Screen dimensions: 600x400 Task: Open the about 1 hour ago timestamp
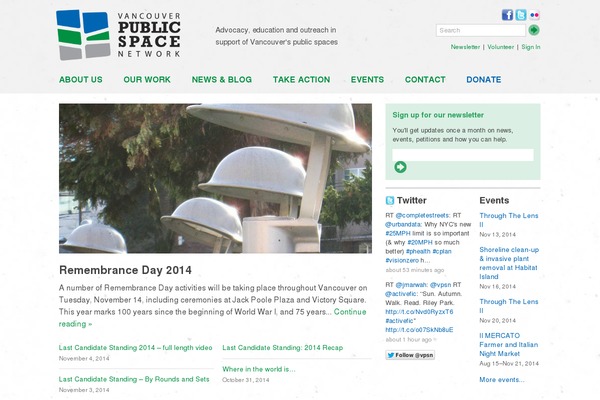(x=408, y=340)
